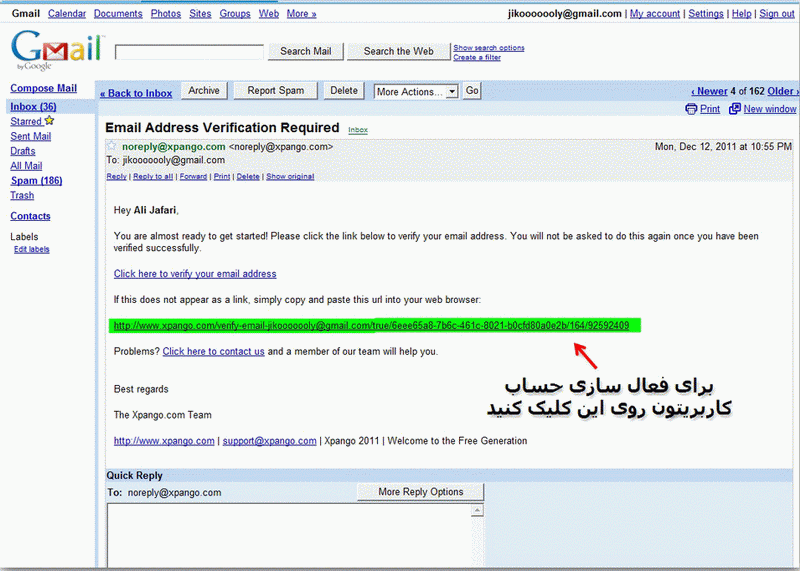Click small Delete link under header
Screen dimensions: 800x571
tap(248, 177)
